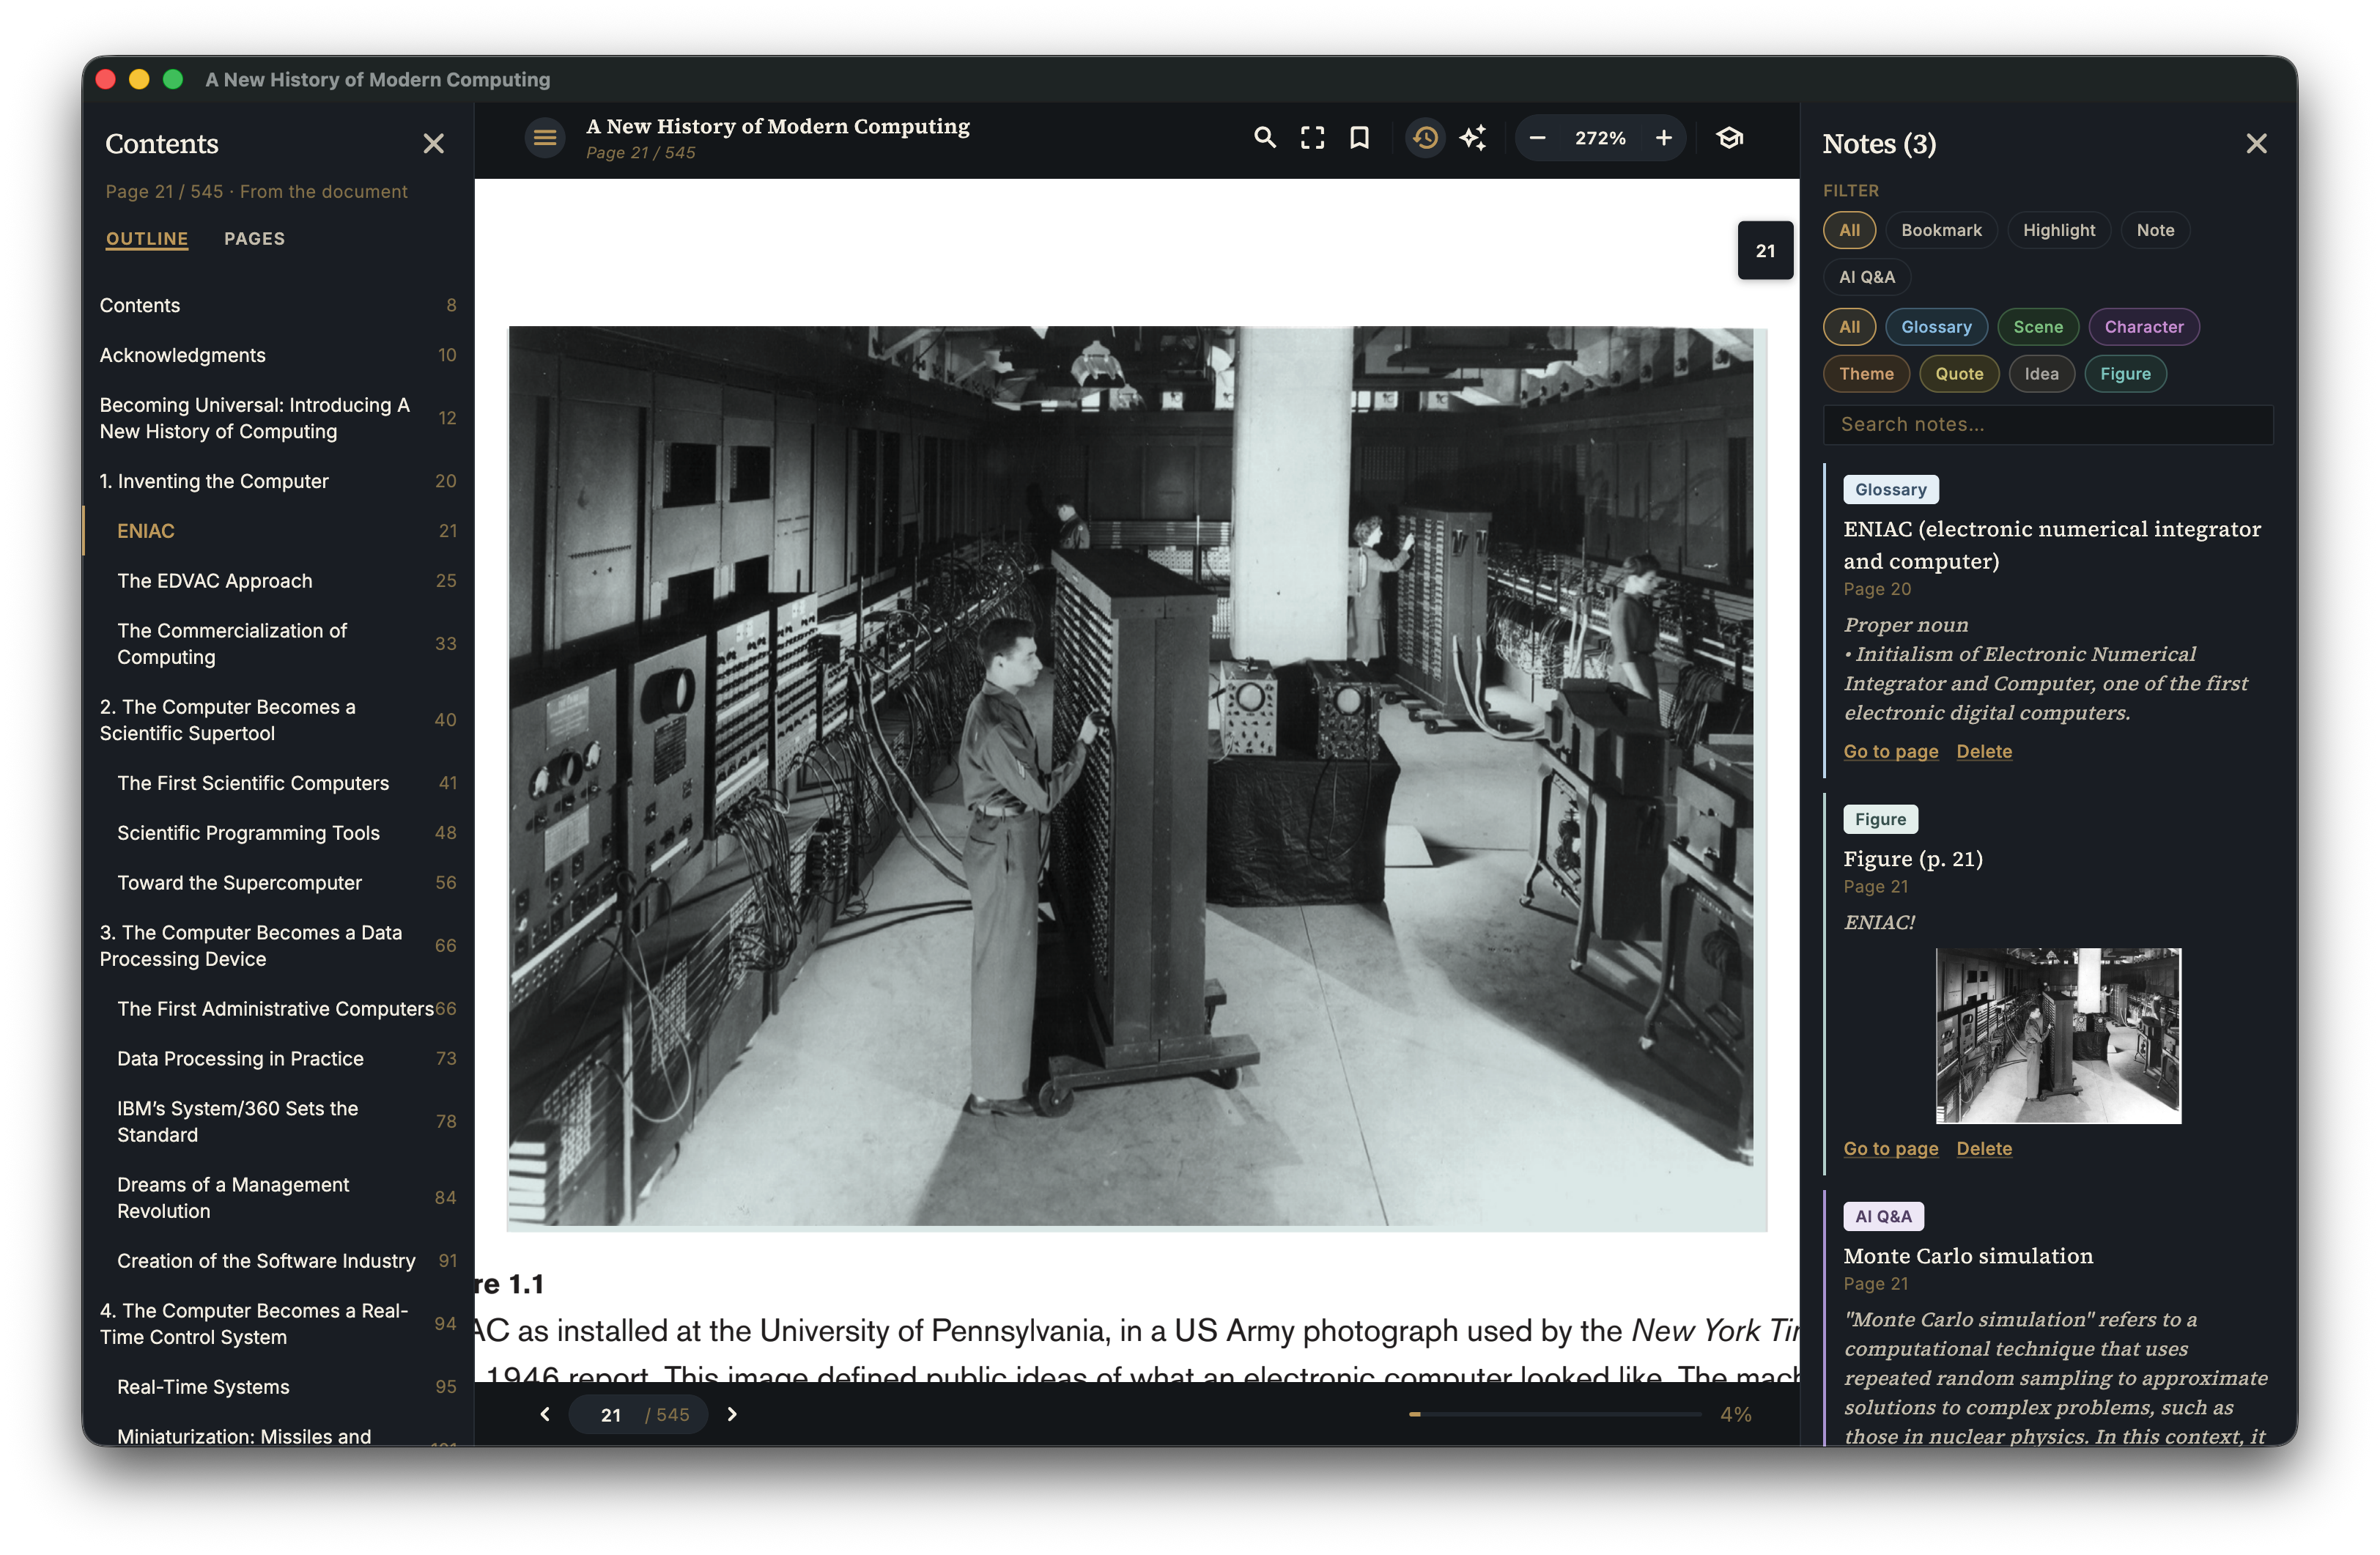Open The Commercialization of Computing section
This screenshot has height=1555, width=2380.
[278, 644]
